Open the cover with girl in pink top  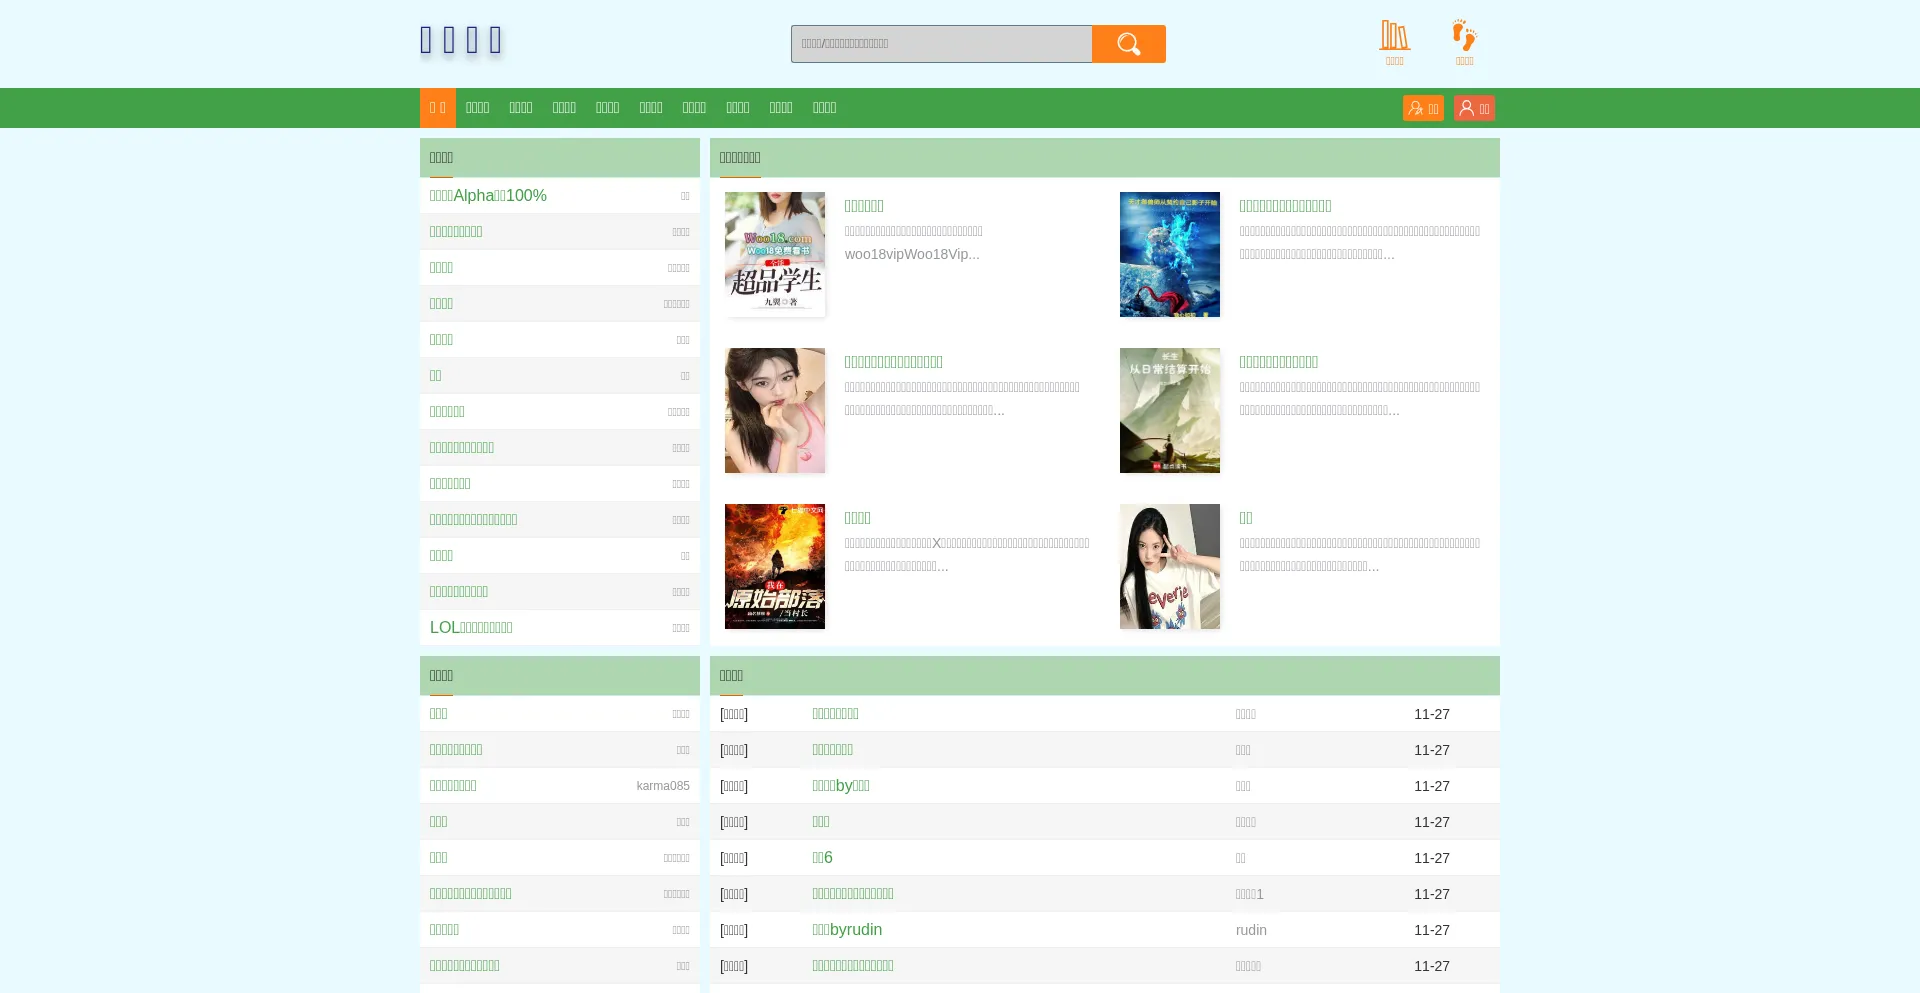pyautogui.click(x=775, y=410)
